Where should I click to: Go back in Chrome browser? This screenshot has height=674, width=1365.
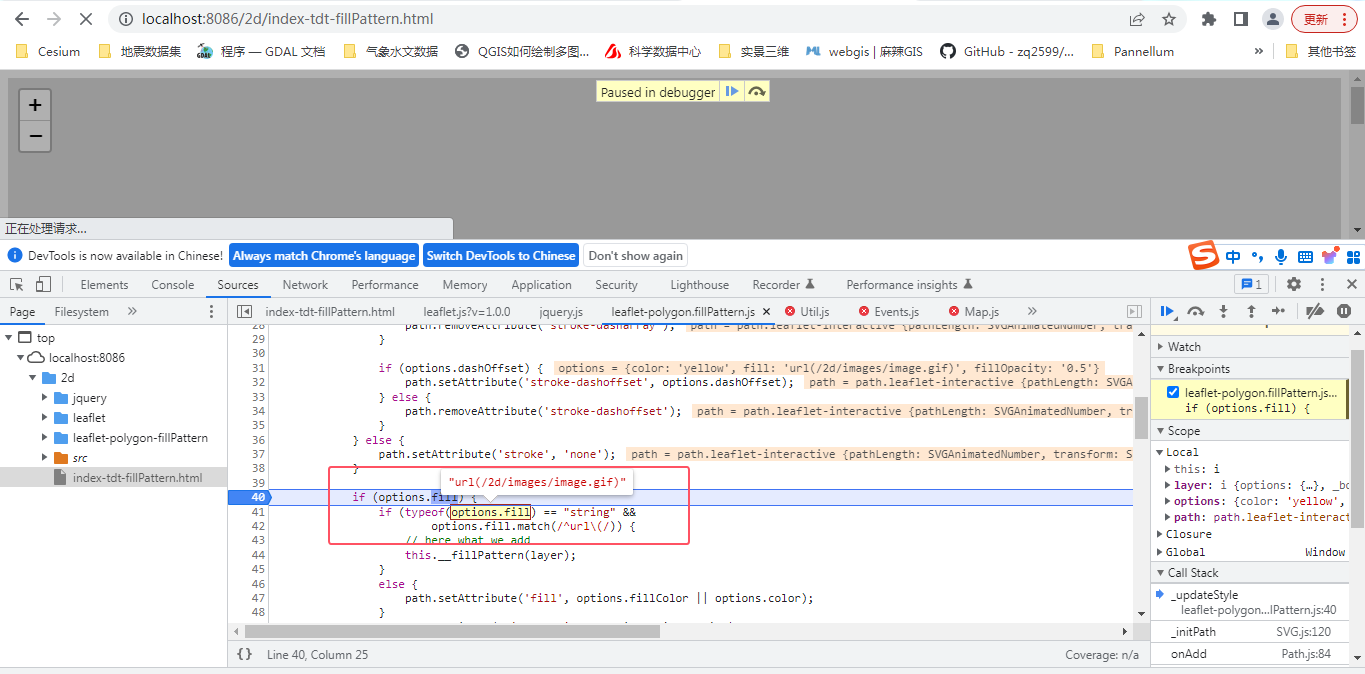[x=22, y=19]
